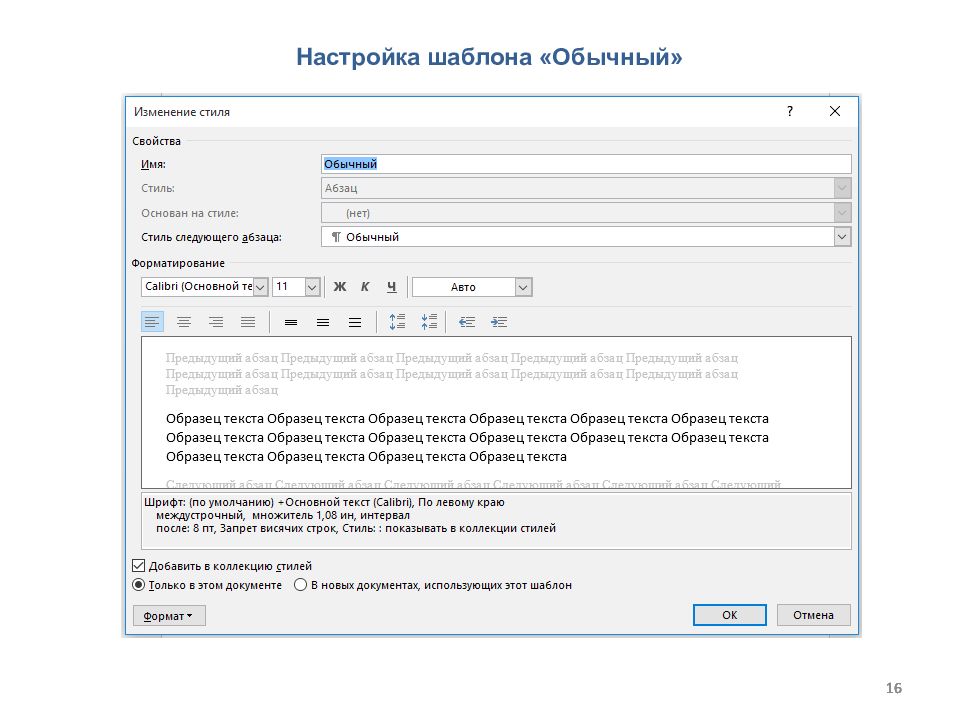Align text to the right

click(216, 322)
